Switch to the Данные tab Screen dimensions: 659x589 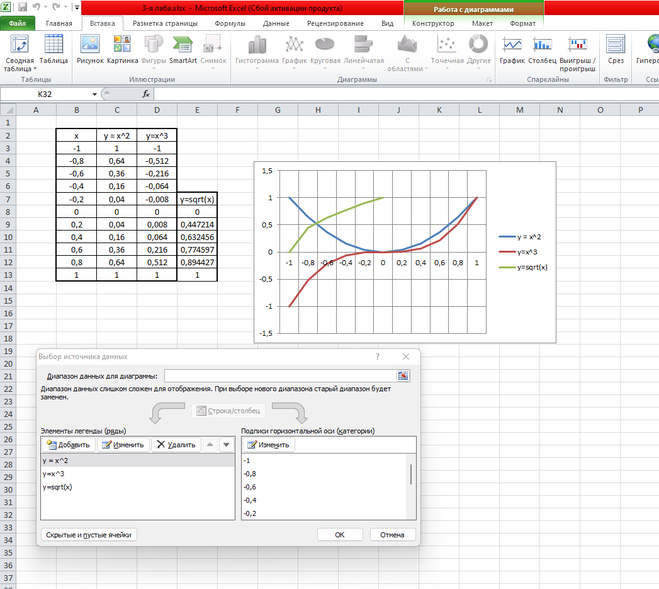tap(276, 24)
